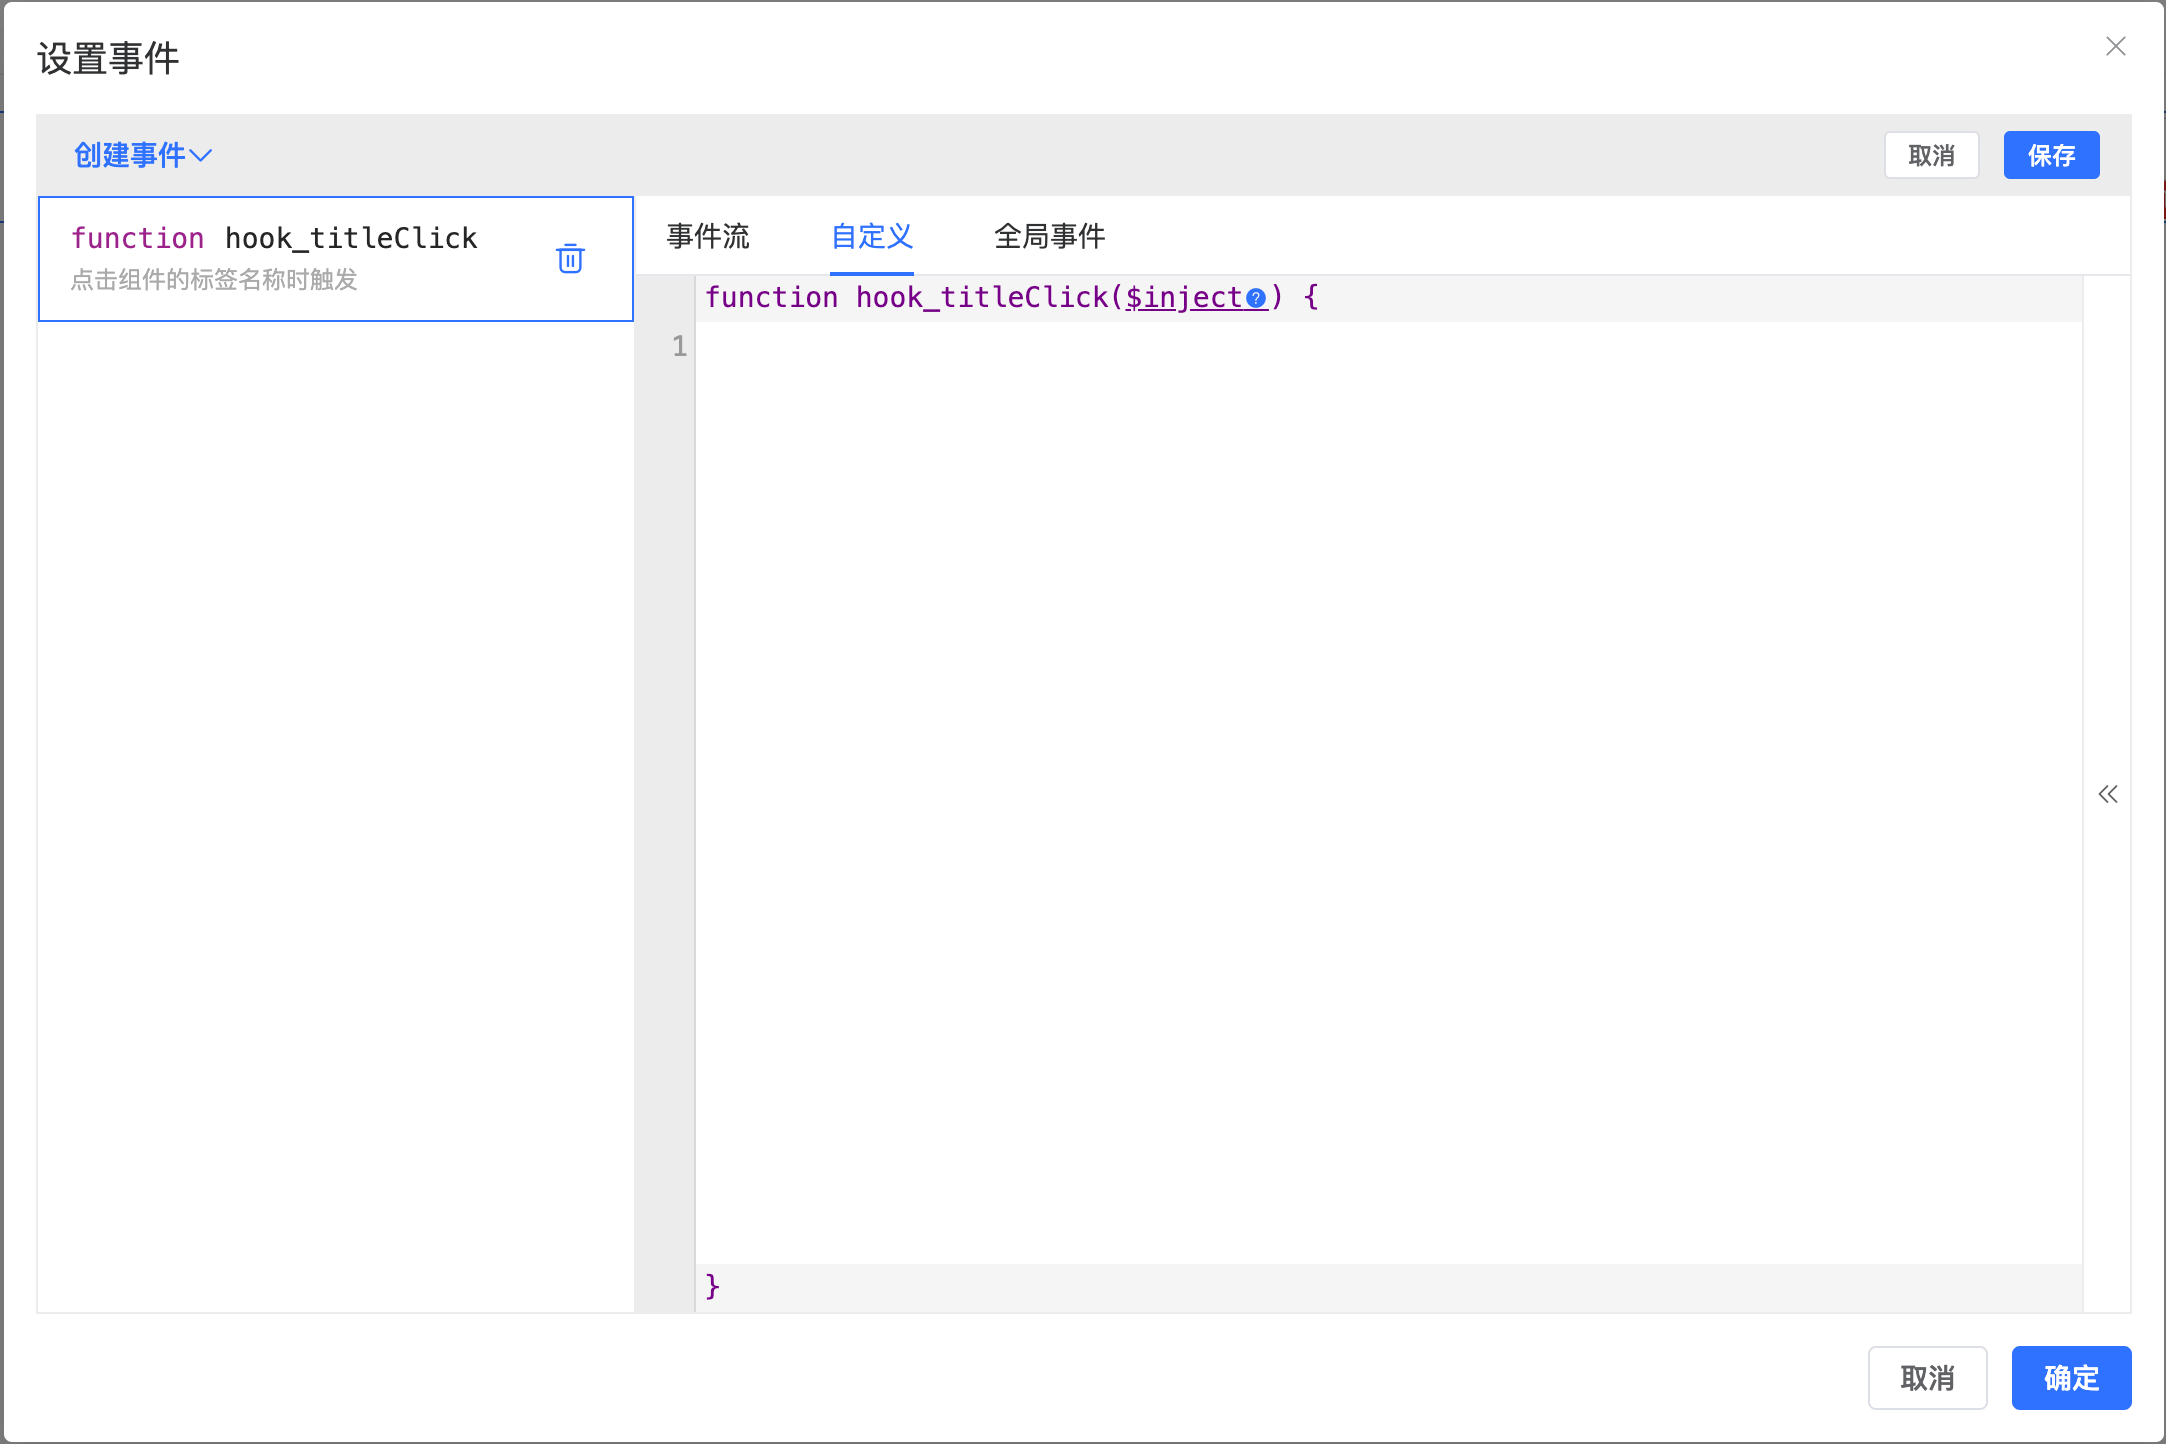Click the blue help icon beside $inject
This screenshot has width=2166, height=1444.
pos(1256,298)
